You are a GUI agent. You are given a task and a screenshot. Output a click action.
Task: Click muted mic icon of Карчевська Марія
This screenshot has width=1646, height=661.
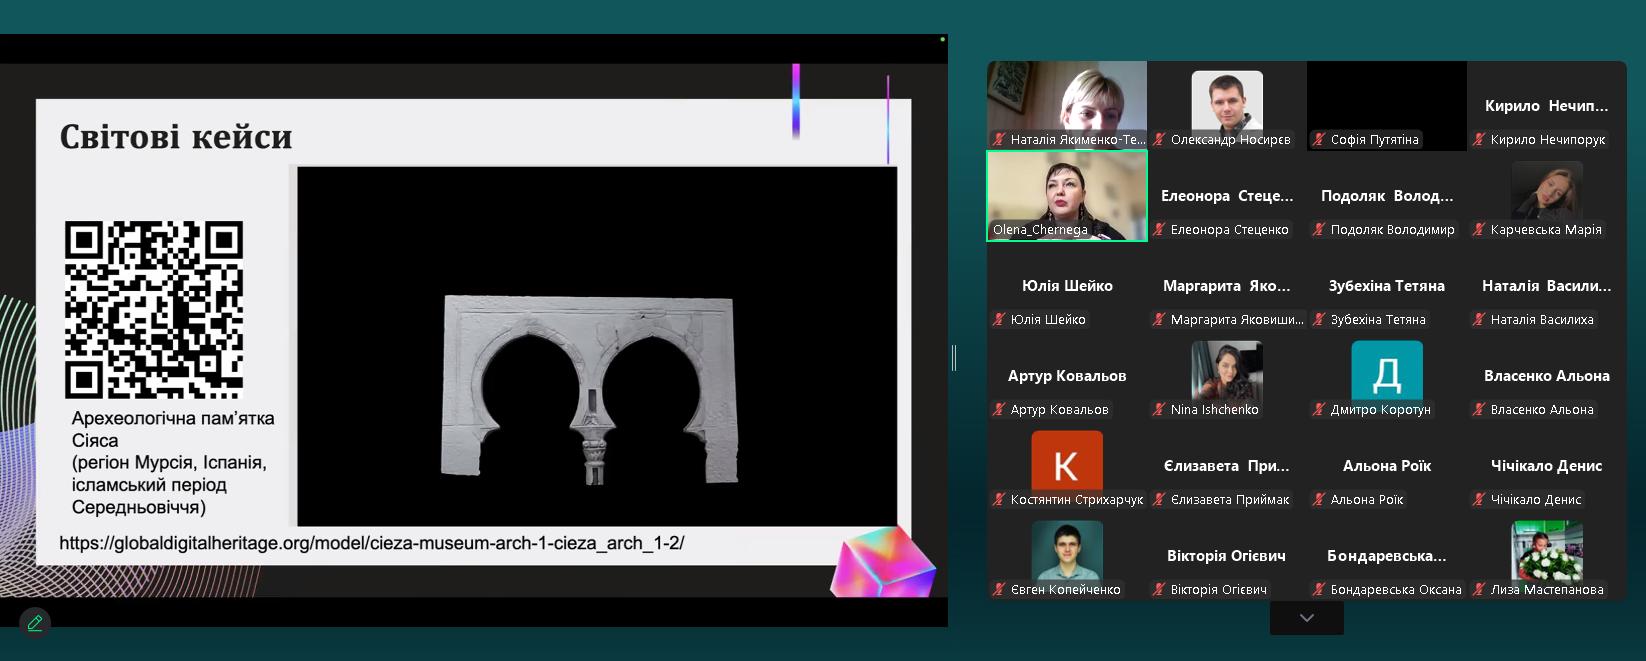[x=1479, y=230]
